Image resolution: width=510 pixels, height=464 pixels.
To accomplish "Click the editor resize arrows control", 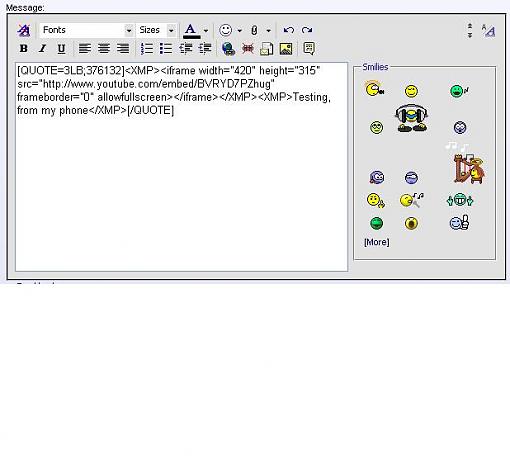I will (470, 31).
